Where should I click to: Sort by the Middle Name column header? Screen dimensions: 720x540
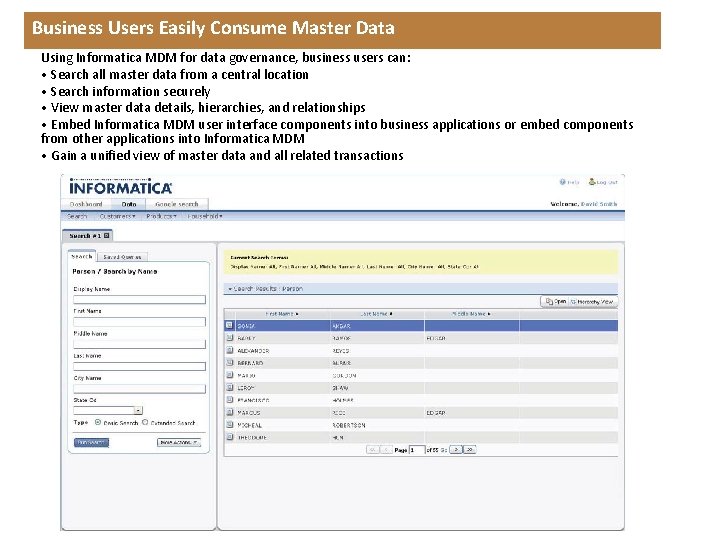coord(471,314)
